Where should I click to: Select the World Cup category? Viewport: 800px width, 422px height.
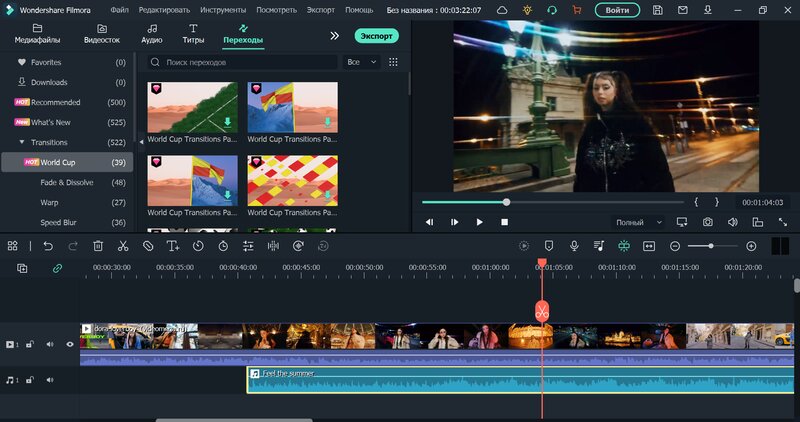point(67,162)
